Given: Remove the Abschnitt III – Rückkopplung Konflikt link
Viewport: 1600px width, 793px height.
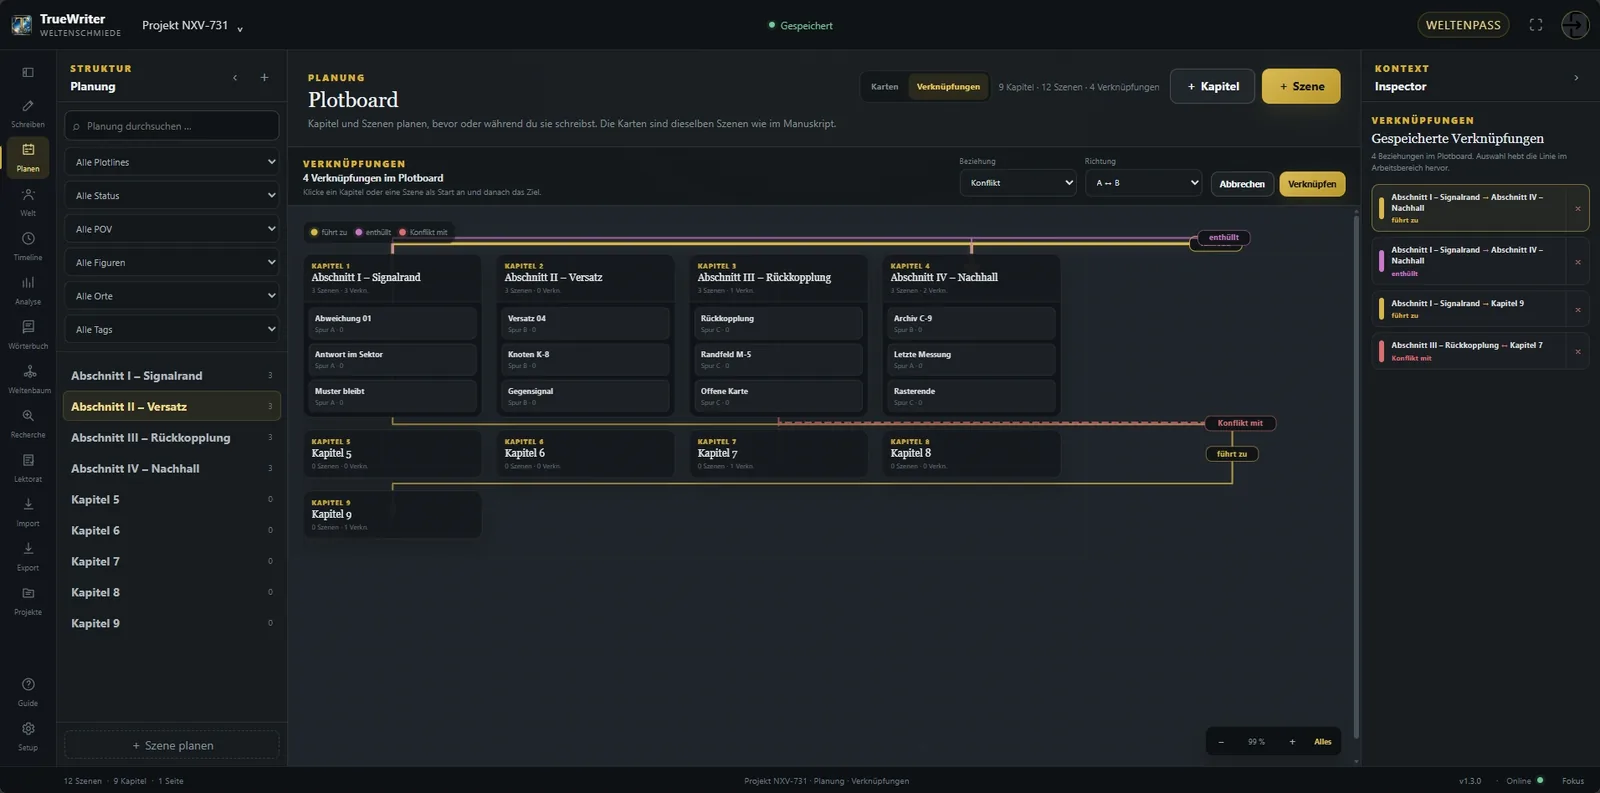Looking at the screenshot, I should (1578, 352).
